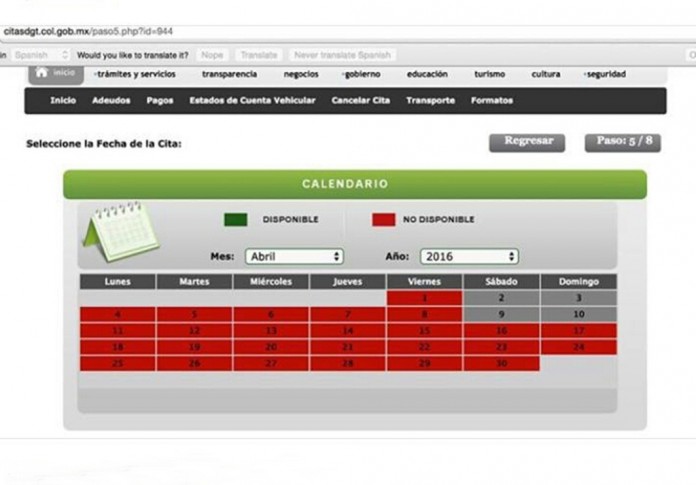Open the Año dropdown showing 2016
This screenshot has height=485, width=696.
[x=469, y=256]
